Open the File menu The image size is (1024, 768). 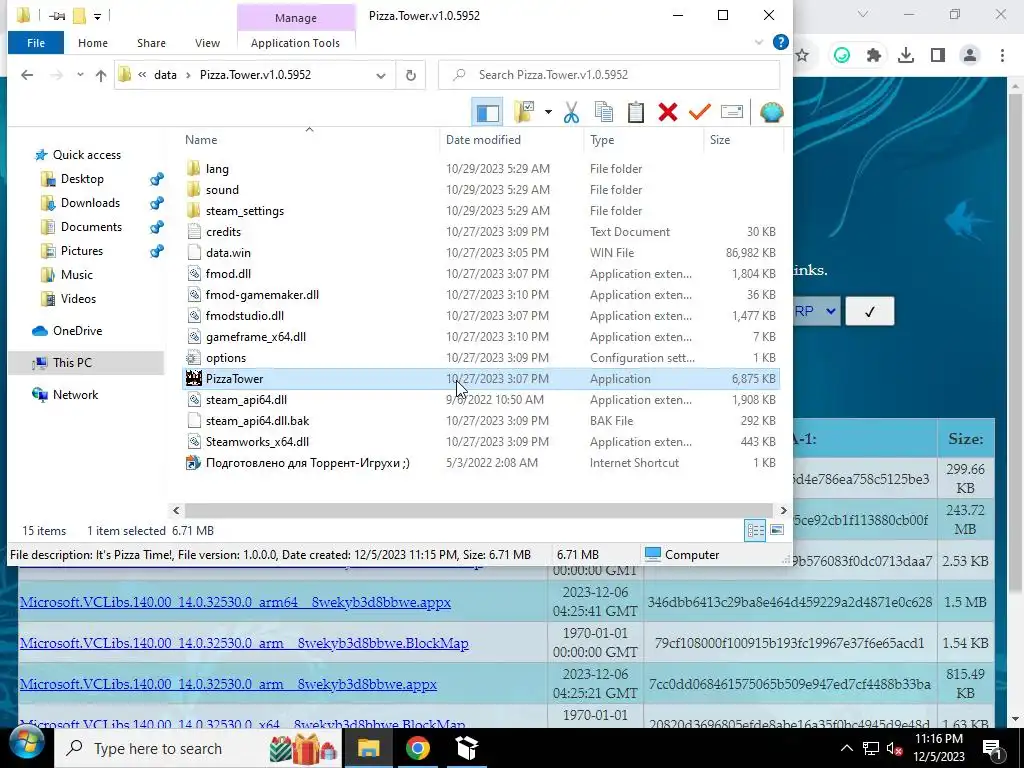click(x=36, y=43)
